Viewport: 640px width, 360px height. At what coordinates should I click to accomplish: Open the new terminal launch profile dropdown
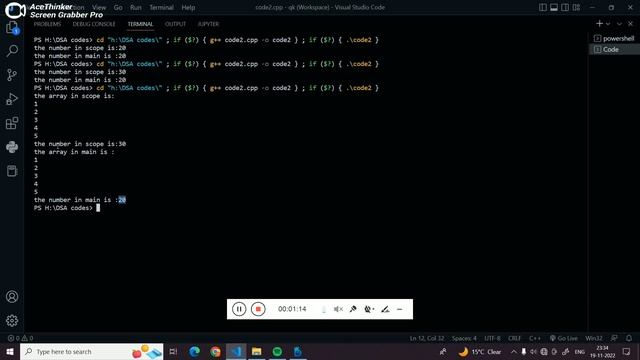pyautogui.click(x=608, y=24)
